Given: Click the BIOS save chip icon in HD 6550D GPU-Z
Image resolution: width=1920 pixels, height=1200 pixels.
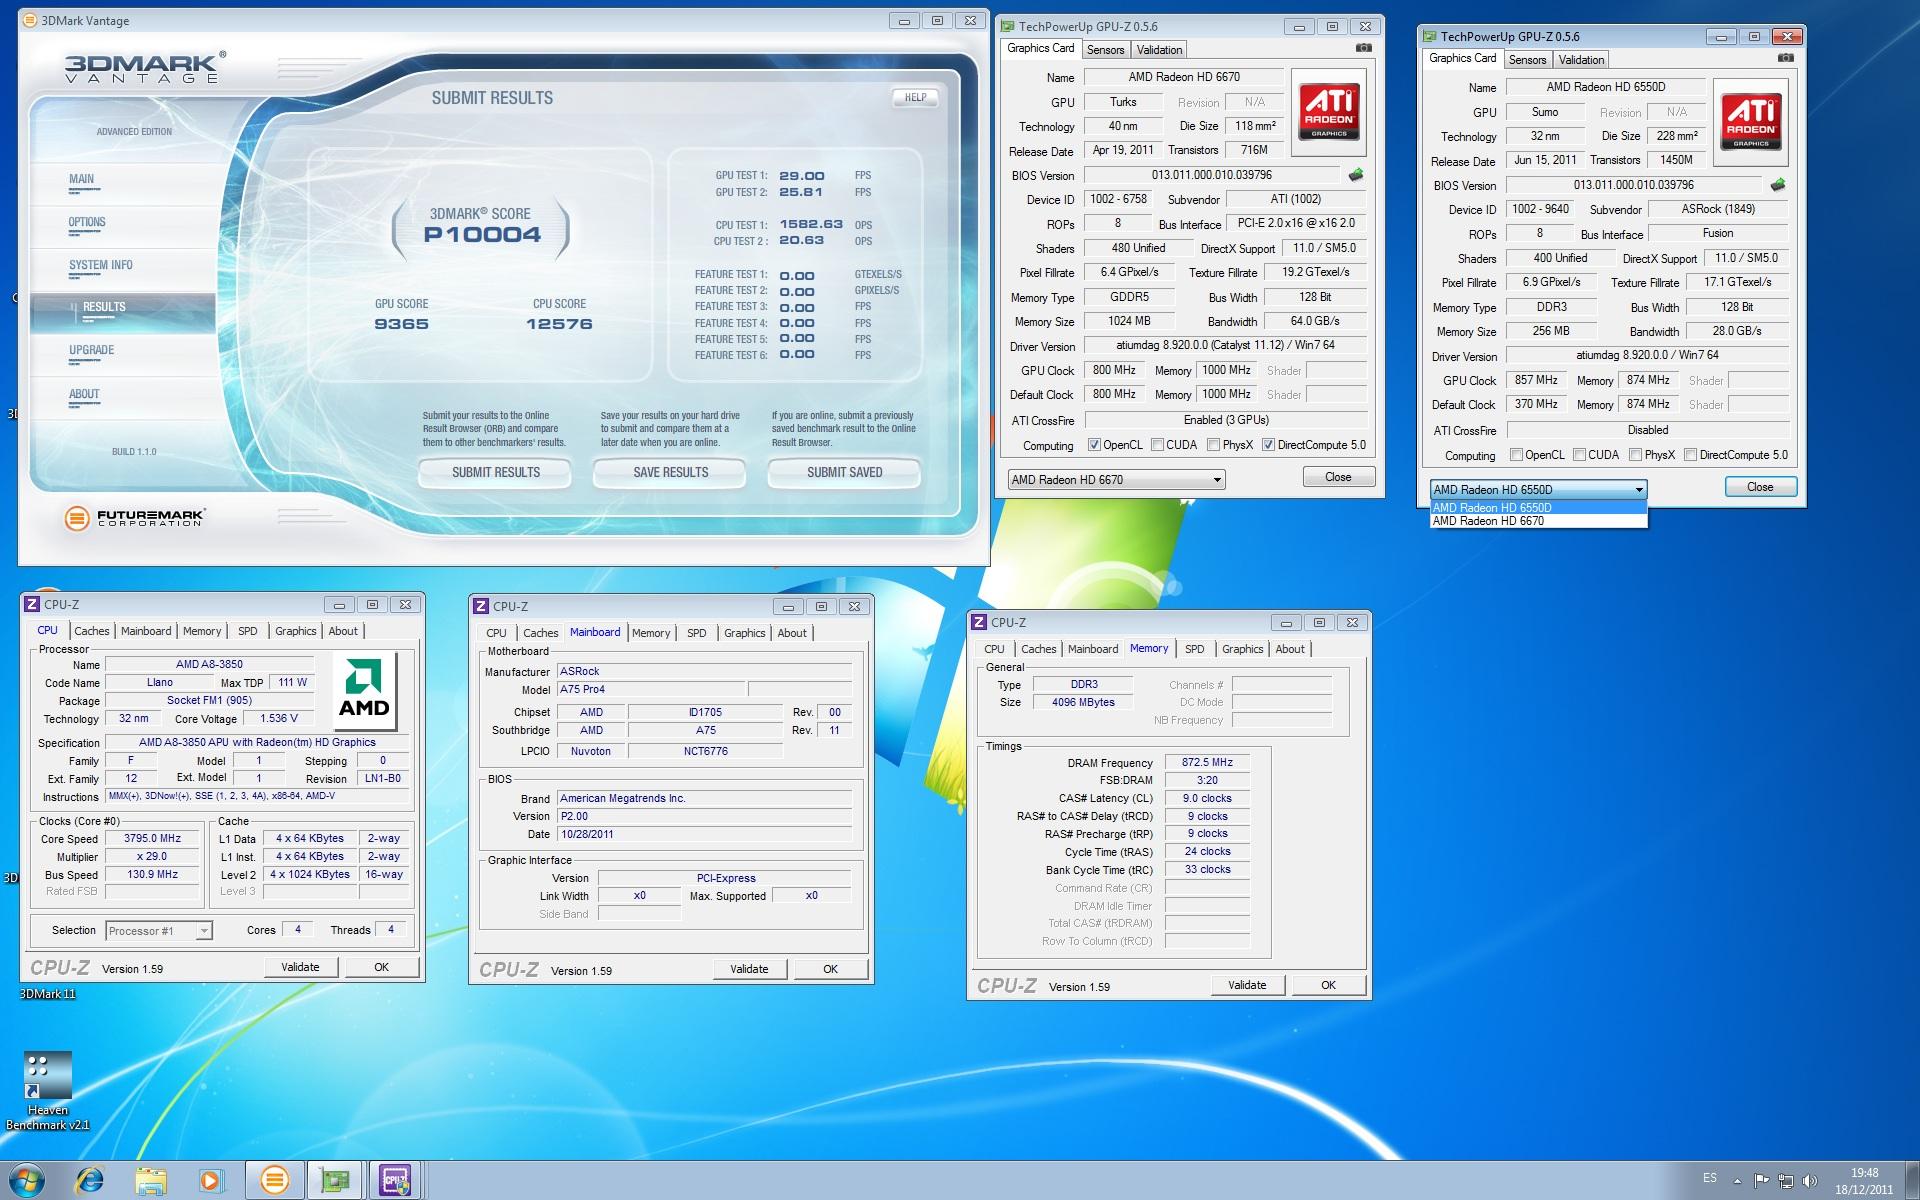Looking at the screenshot, I should (1778, 185).
